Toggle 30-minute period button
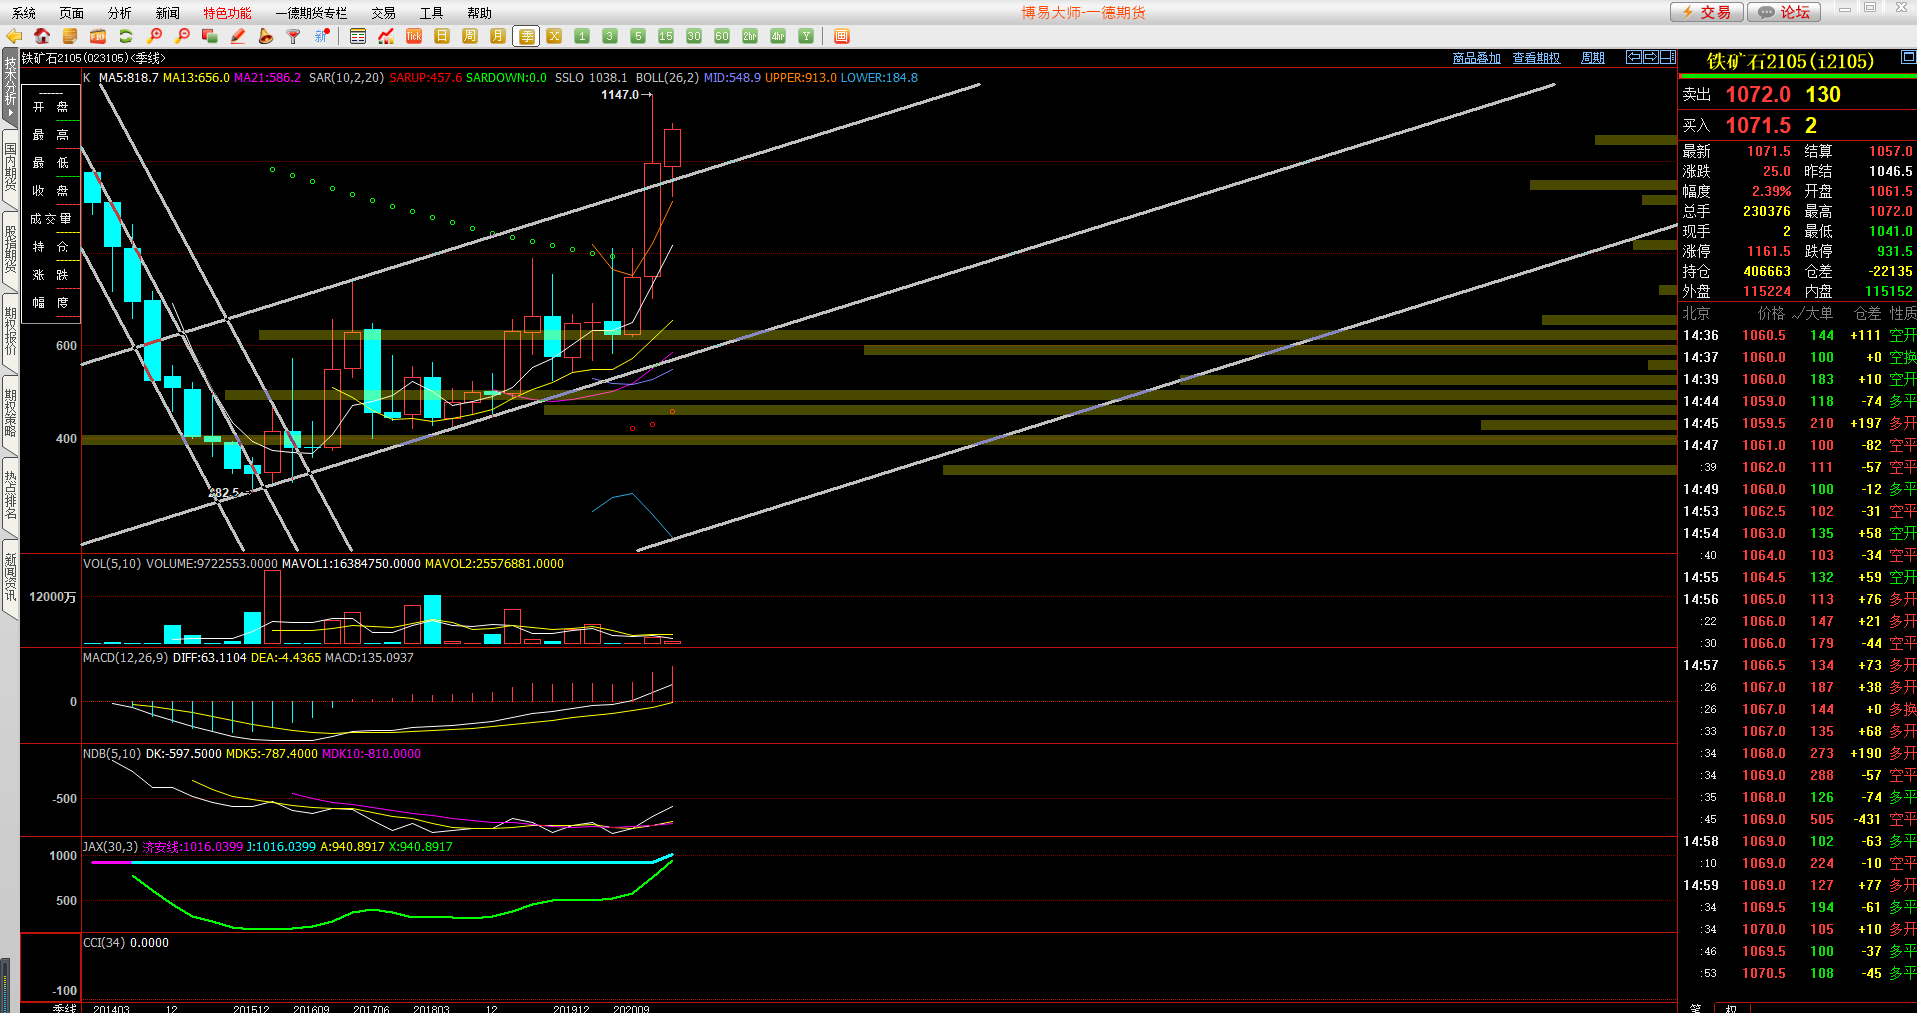The image size is (1917, 1013). pyautogui.click(x=694, y=36)
